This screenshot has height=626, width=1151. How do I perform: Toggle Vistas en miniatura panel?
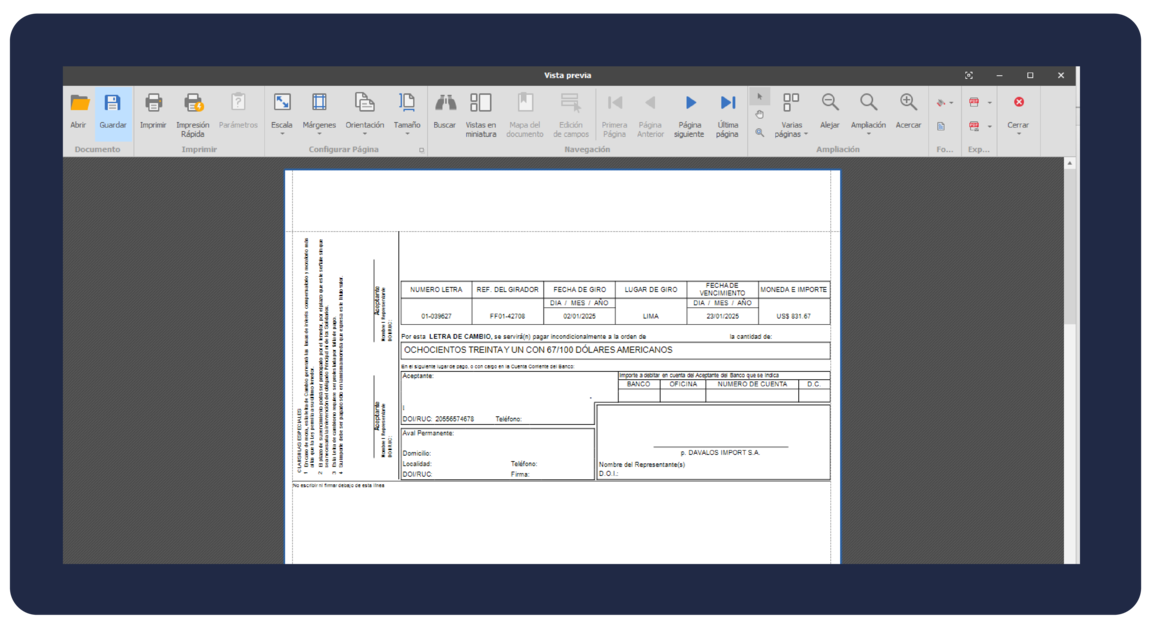pos(481,103)
